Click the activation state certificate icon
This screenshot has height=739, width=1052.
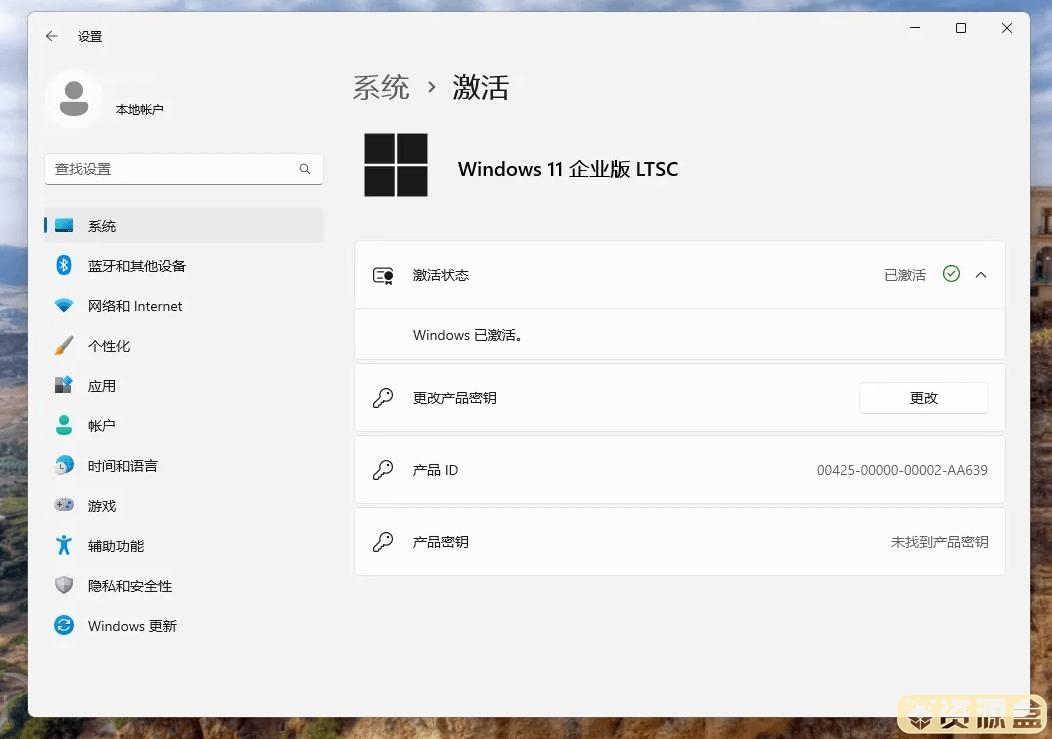[383, 275]
